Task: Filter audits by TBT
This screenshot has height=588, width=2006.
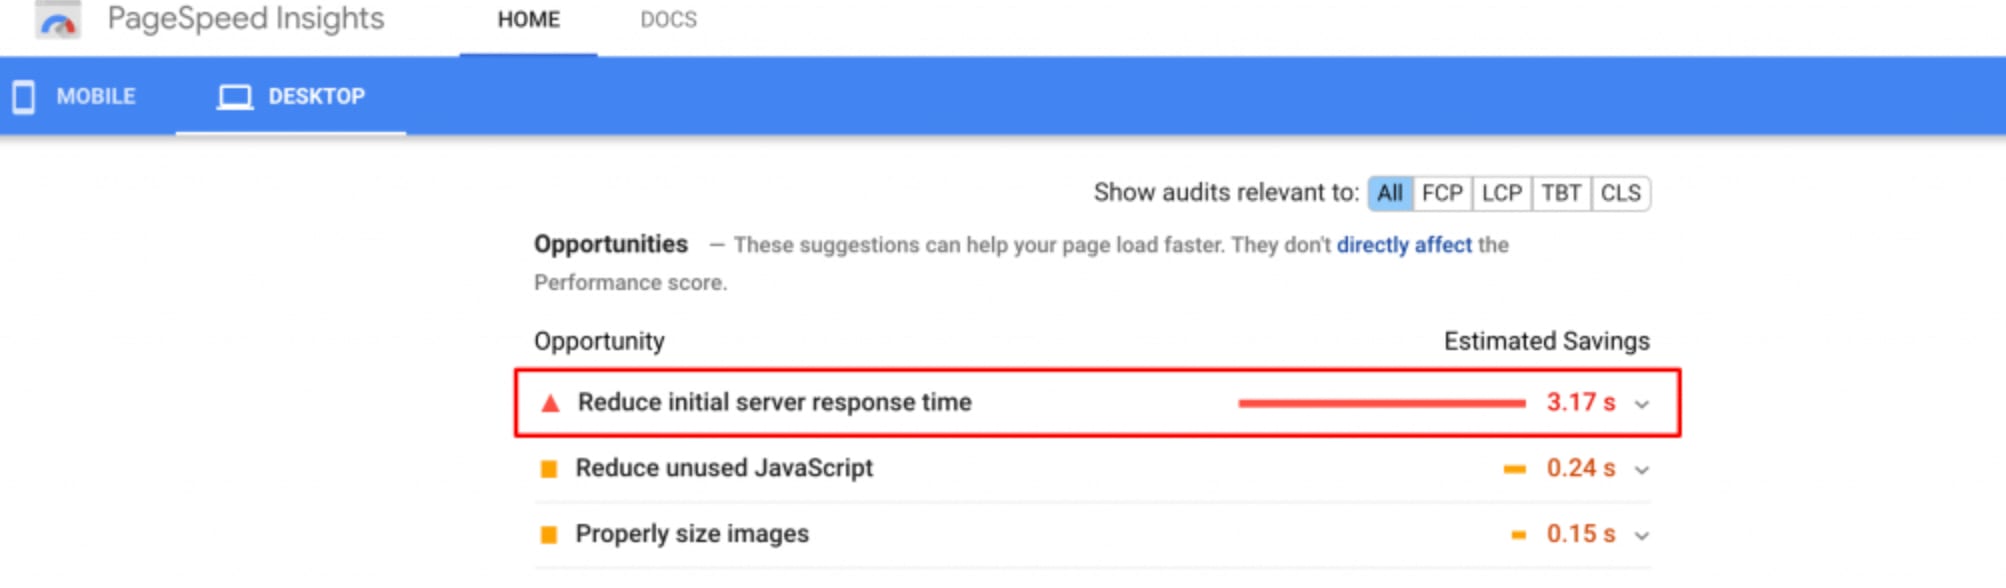Action: coord(1560,193)
